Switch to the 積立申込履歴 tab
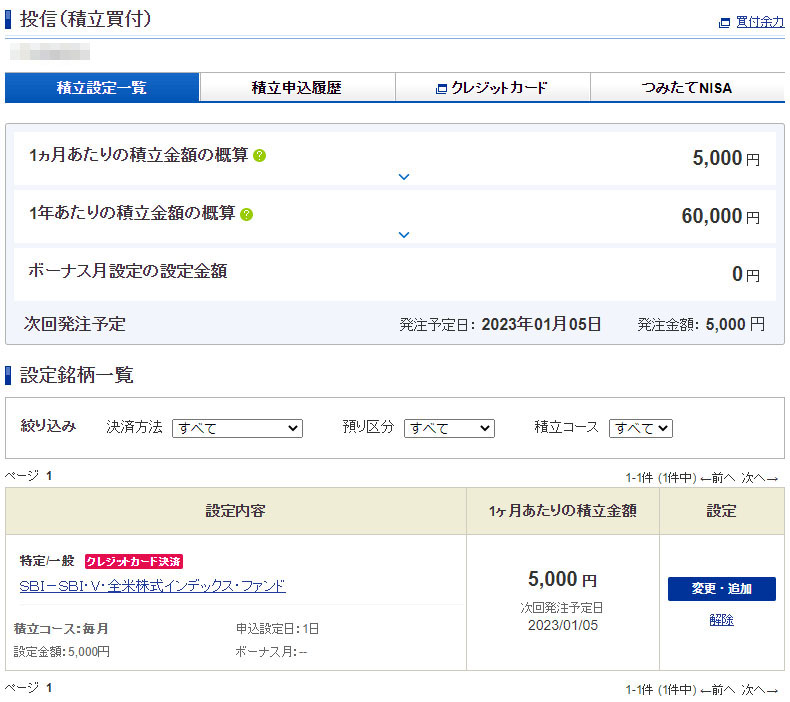Screen dimensions: 790x702 (x=297, y=88)
